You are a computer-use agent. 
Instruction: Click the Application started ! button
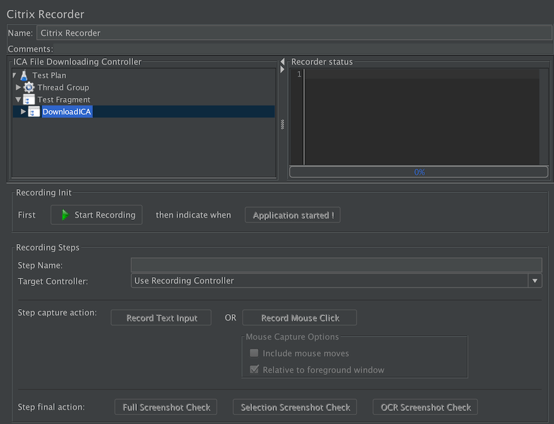[x=293, y=215]
